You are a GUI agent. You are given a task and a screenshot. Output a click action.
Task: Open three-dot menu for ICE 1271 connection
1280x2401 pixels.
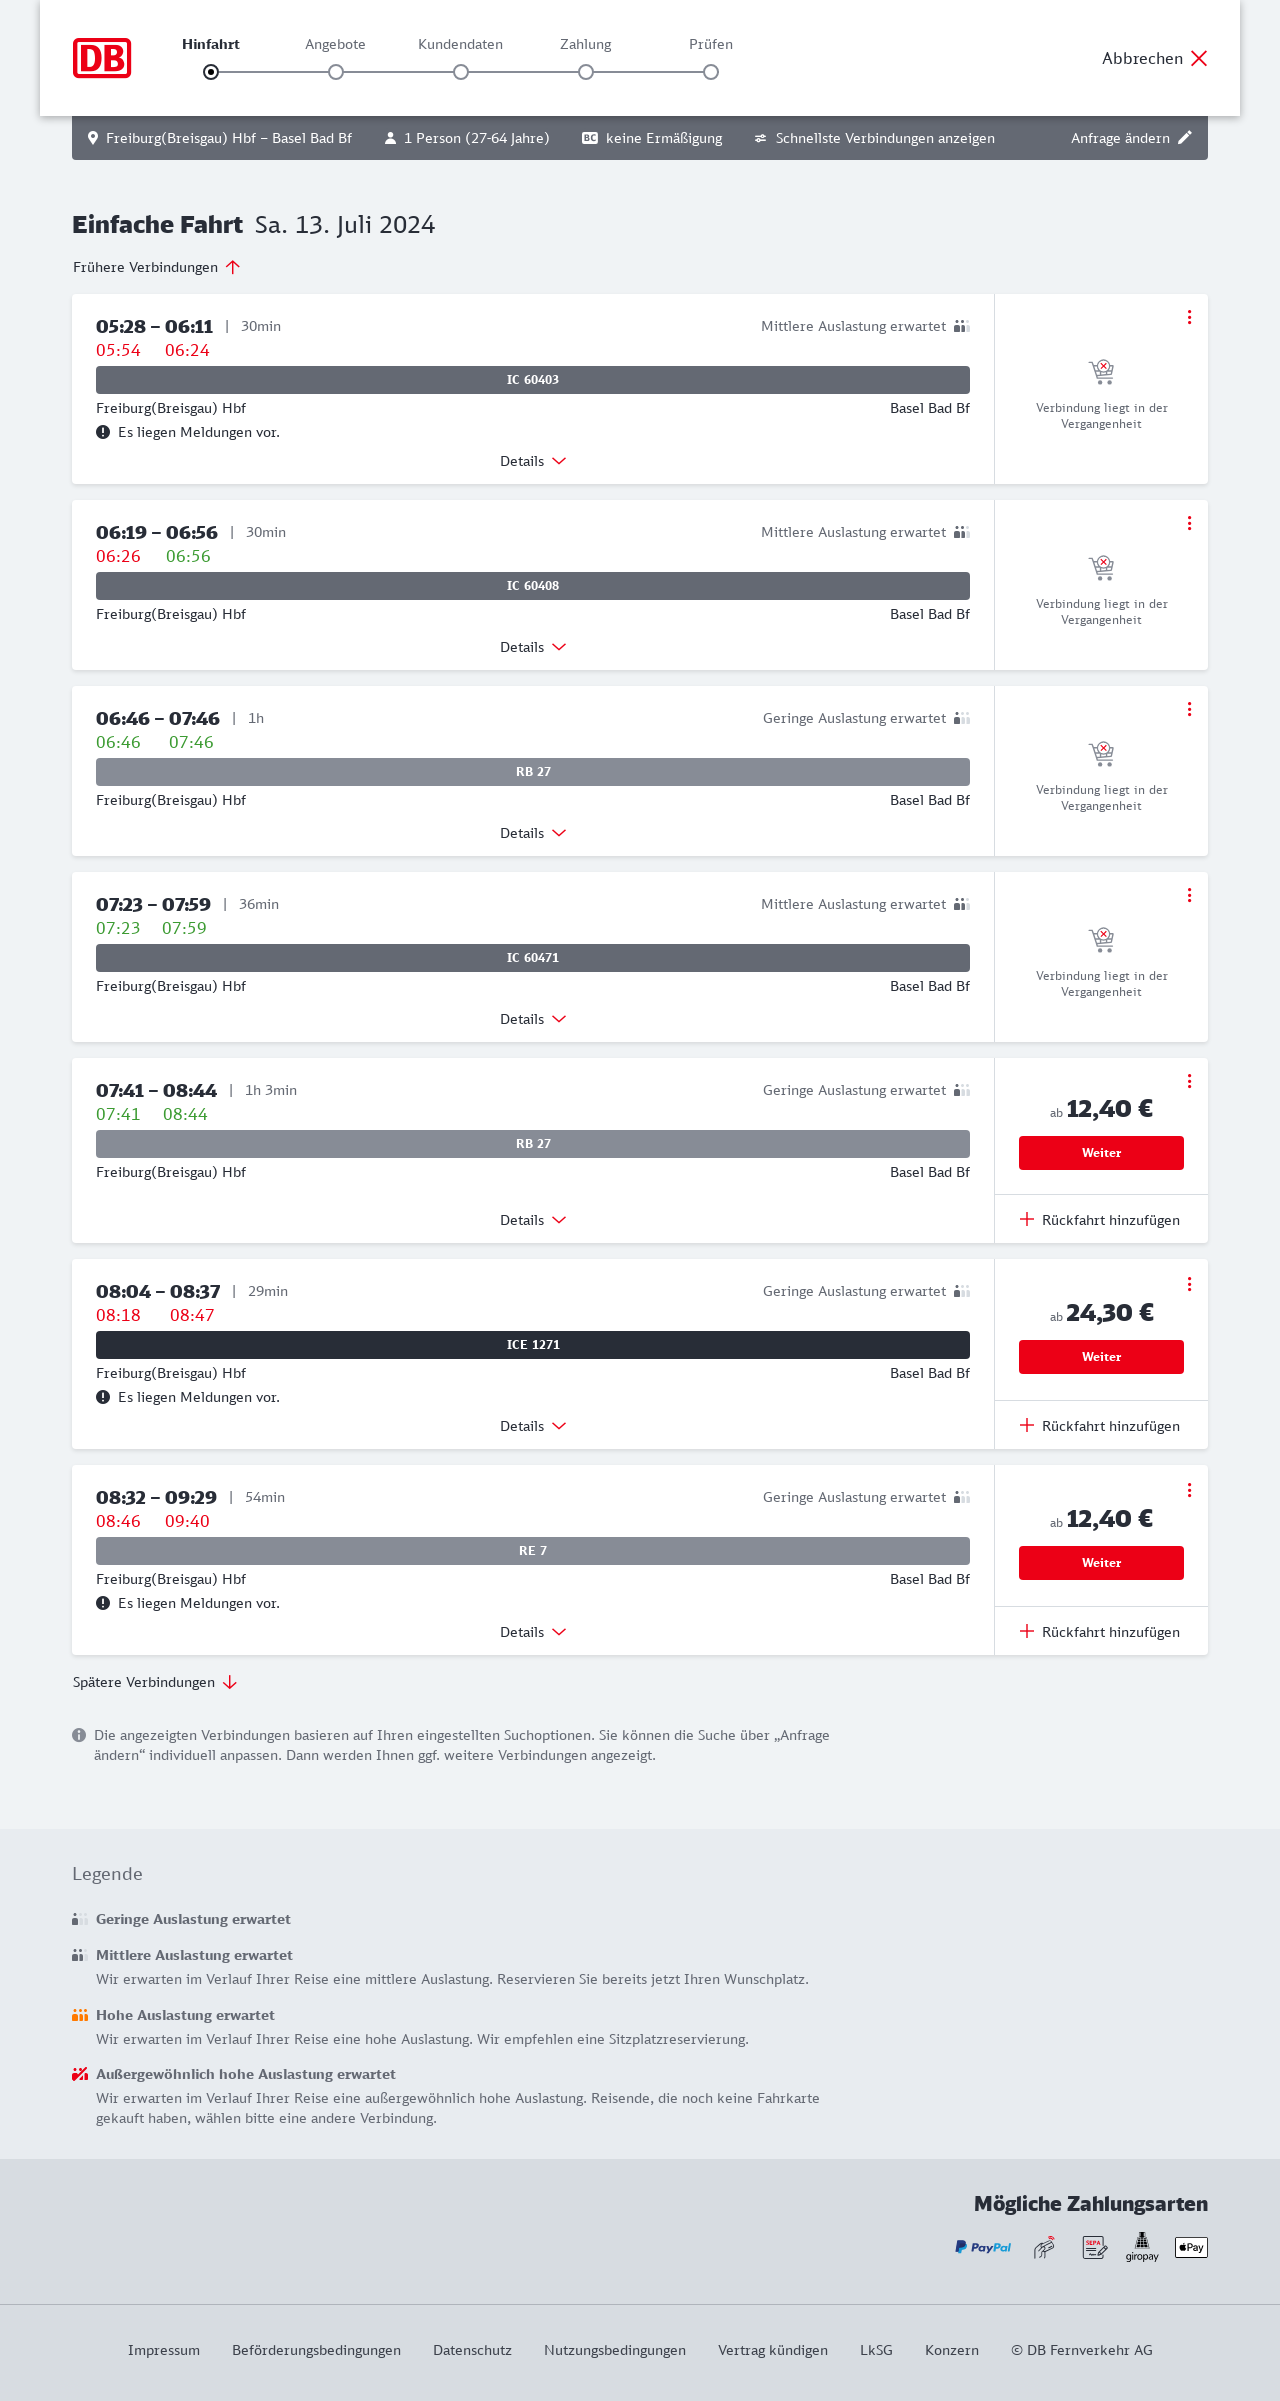tap(1189, 1284)
